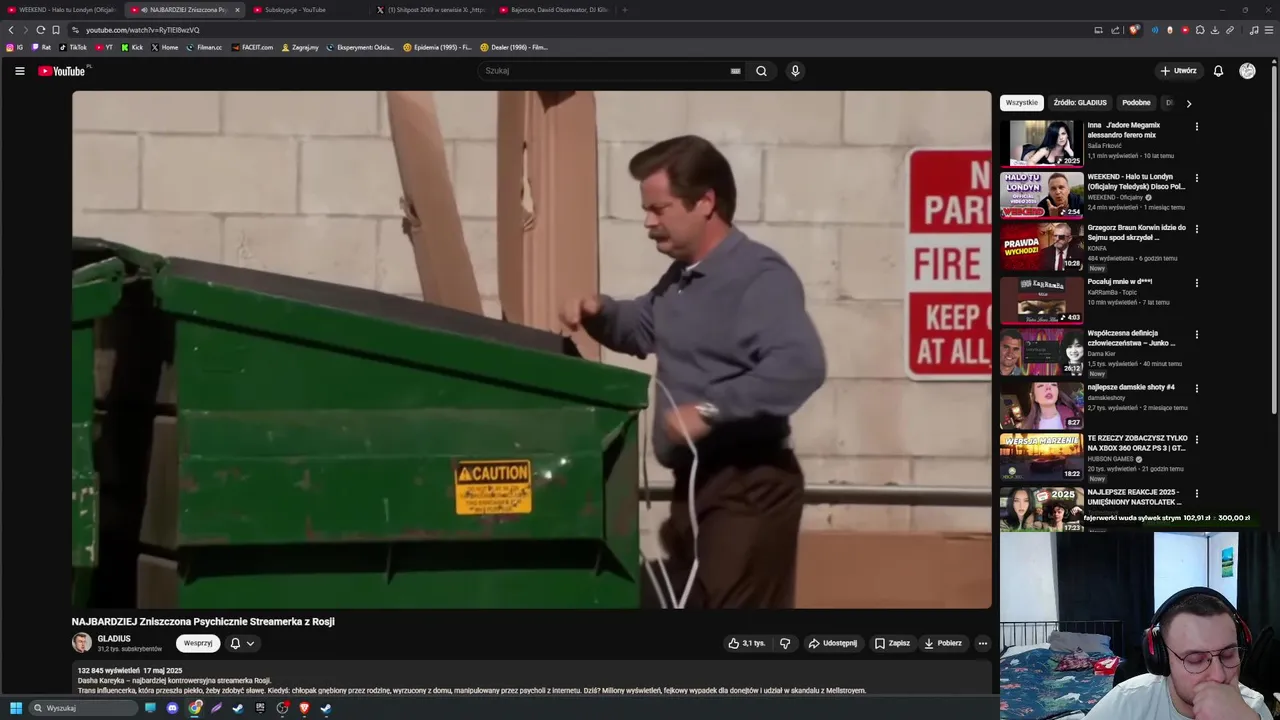
Task: Open options for TE RZECZY ZOBACZYSZ TYLKO video
Action: [1196, 439]
